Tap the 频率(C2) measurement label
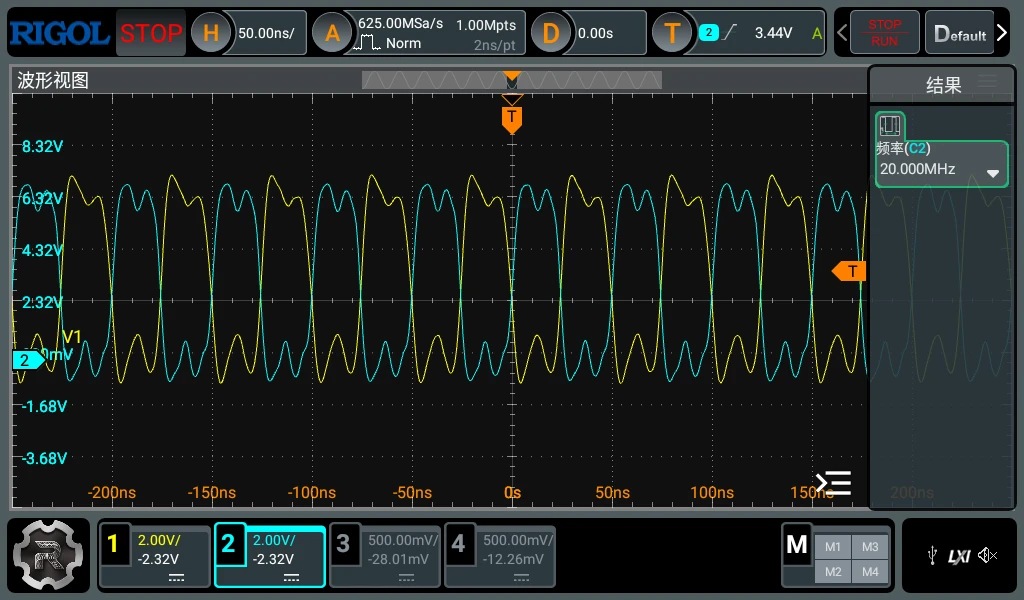1024x600 pixels. 903,148
